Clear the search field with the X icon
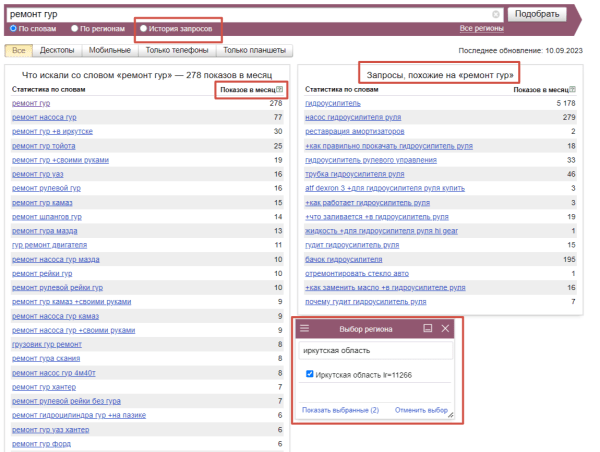Viewport: 600px width, 452px height. tap(496, 14)
